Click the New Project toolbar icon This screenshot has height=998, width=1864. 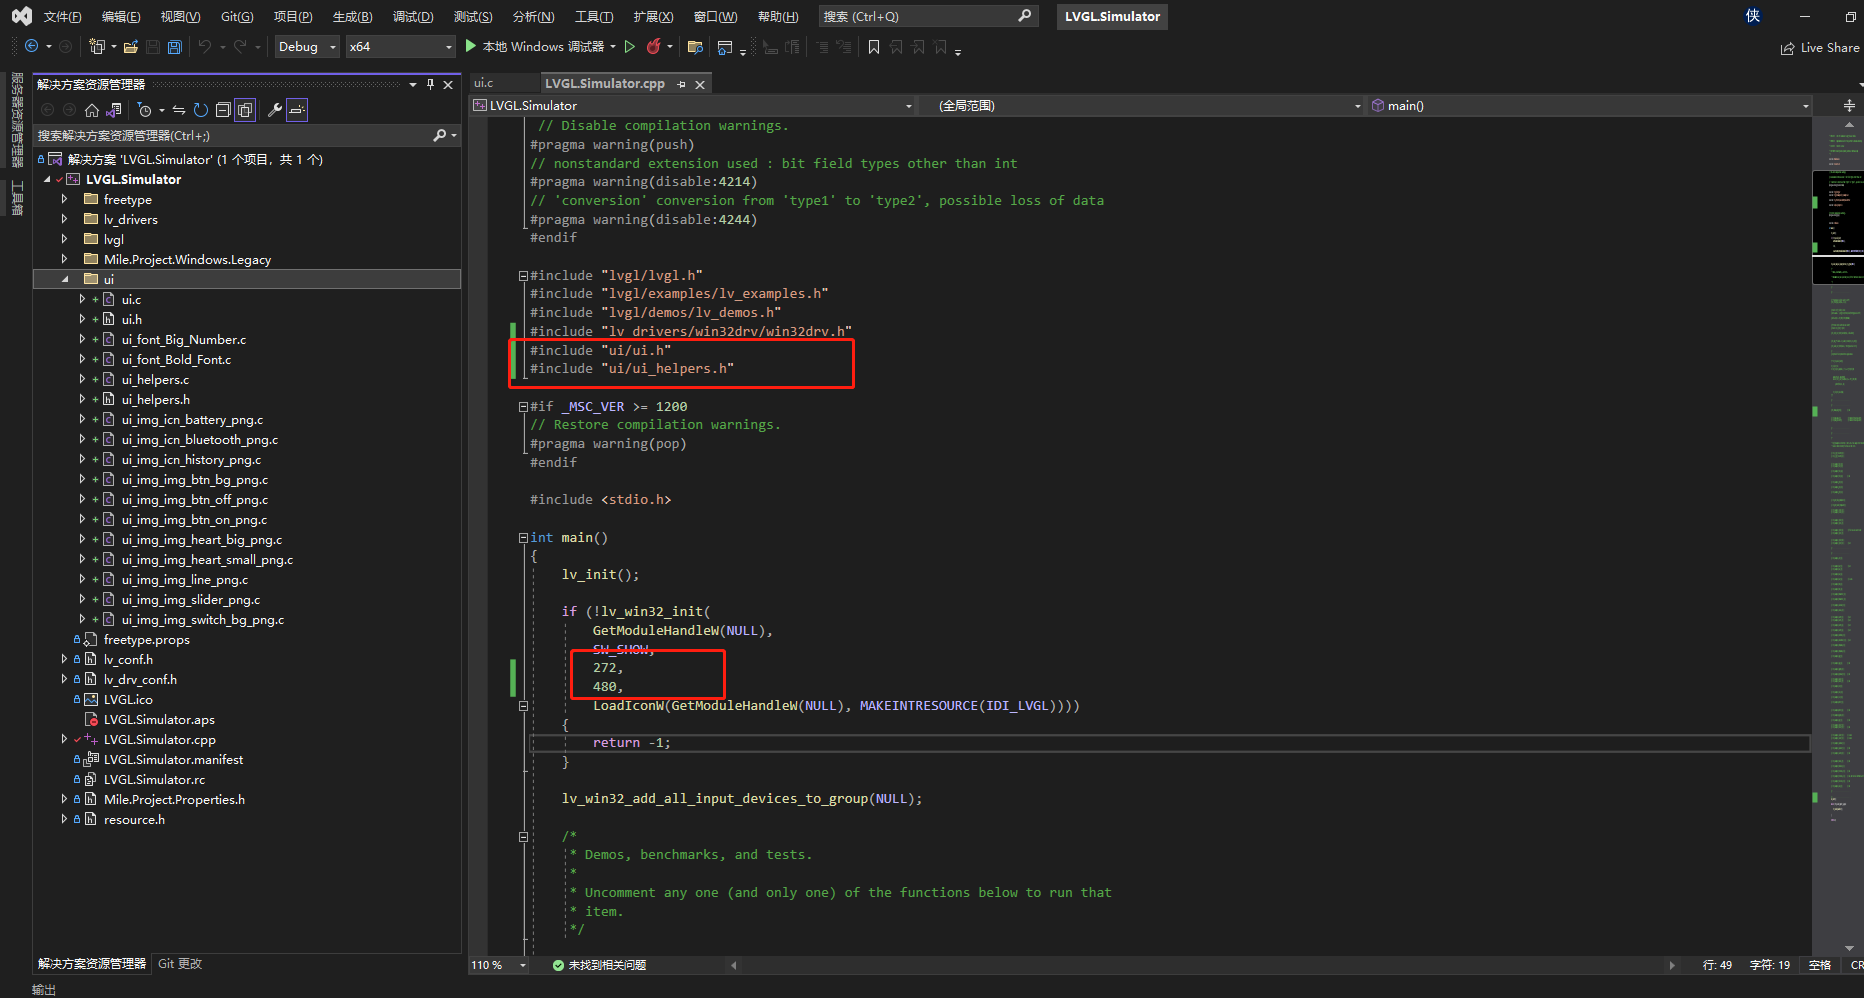click(97, 46)
